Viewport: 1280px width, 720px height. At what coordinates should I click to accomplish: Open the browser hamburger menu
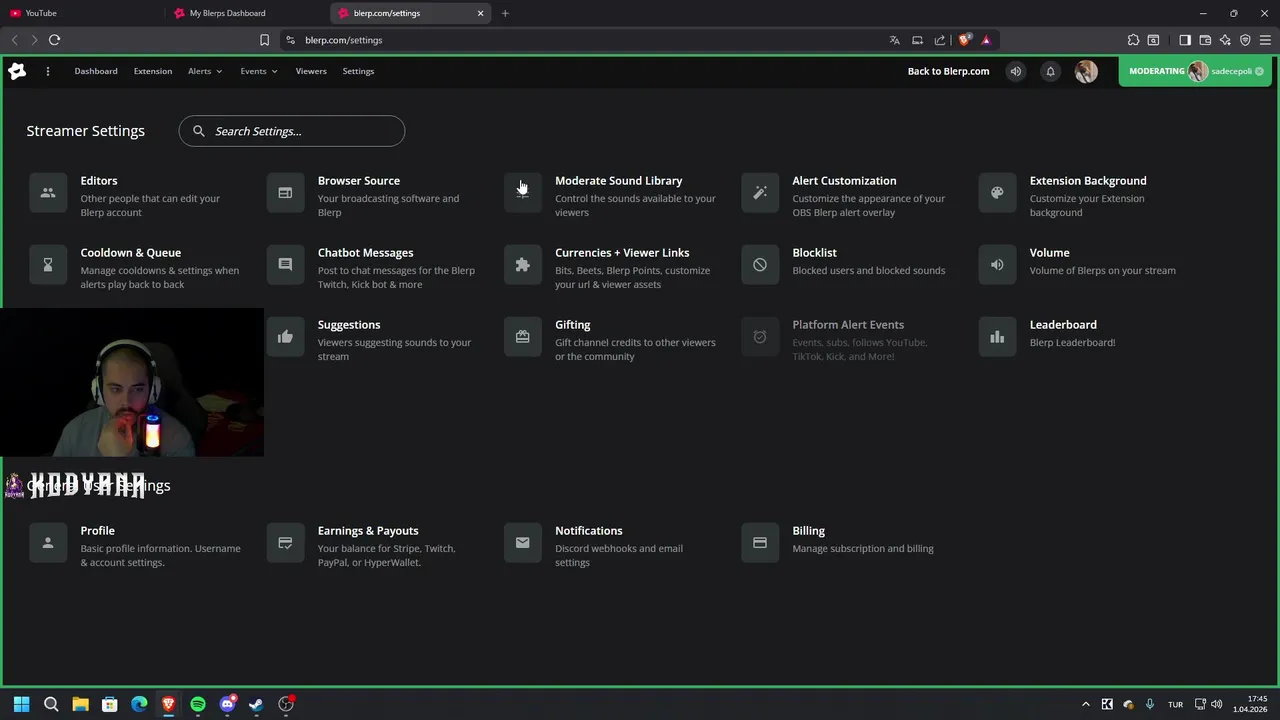pos(1265,40)
